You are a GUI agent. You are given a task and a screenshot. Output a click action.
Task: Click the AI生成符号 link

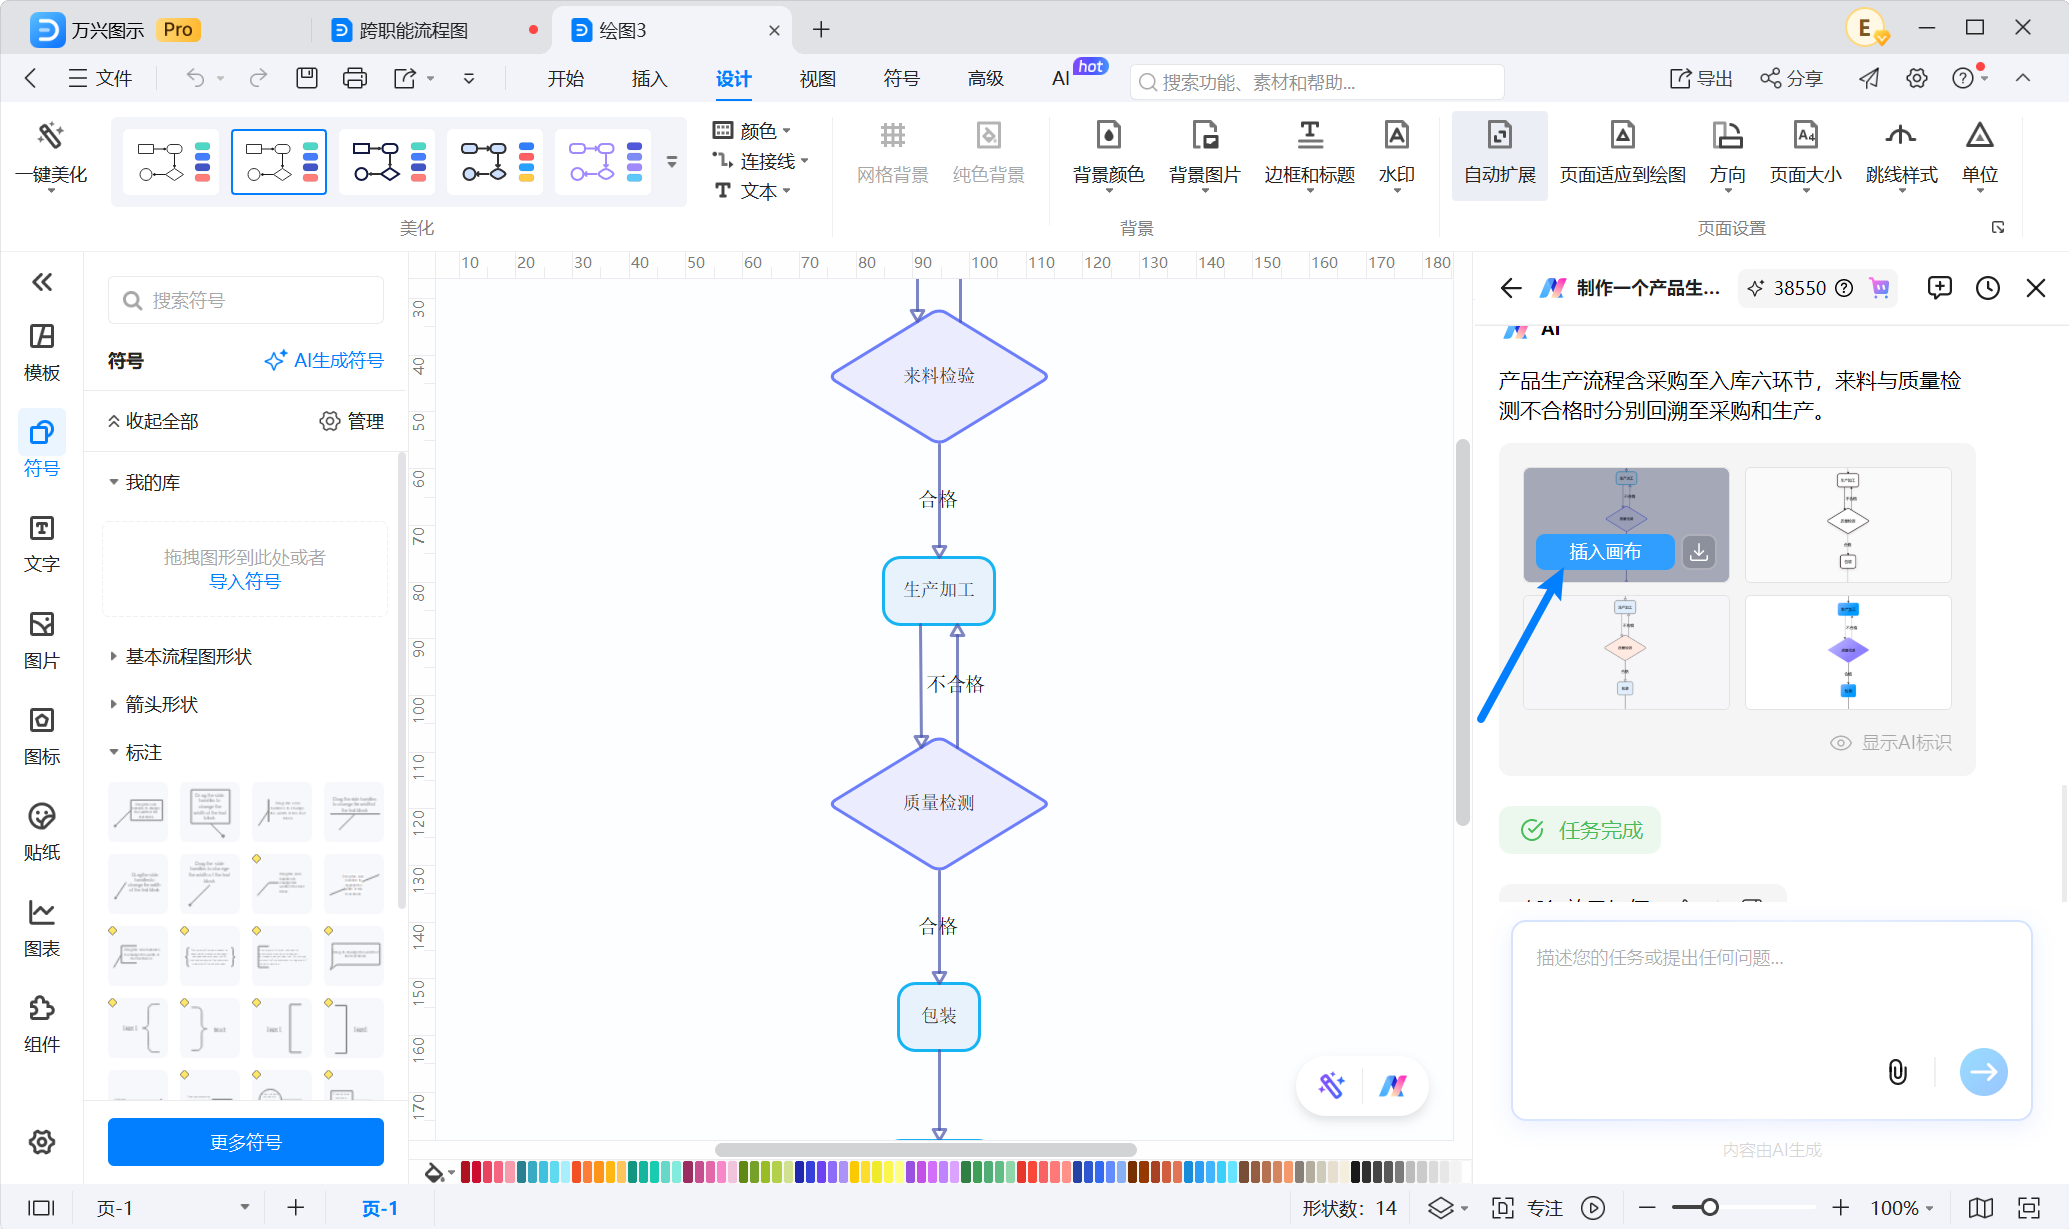click(324, 360)
